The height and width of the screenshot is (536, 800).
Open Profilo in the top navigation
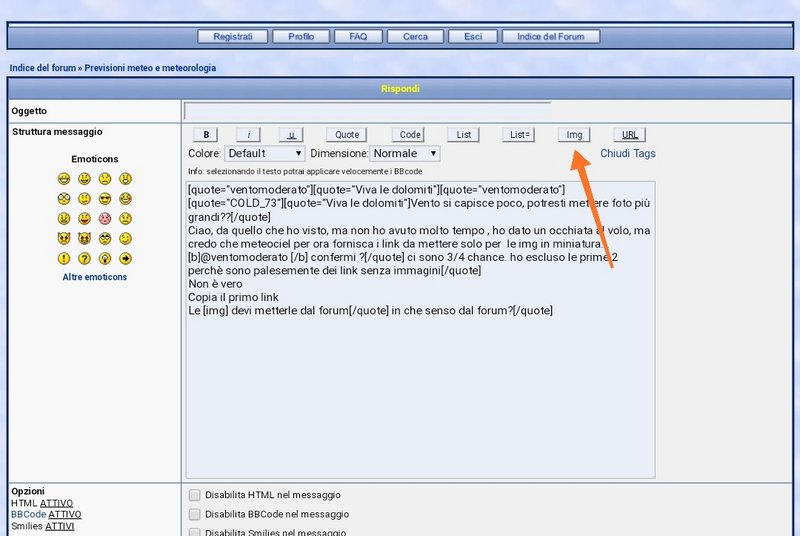301,37
